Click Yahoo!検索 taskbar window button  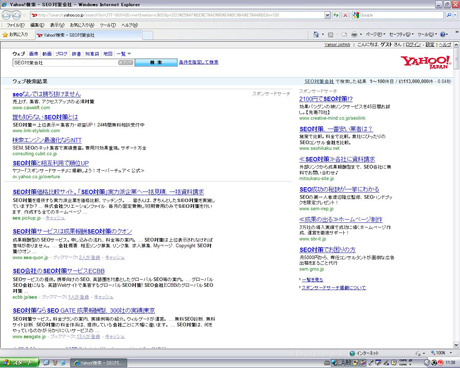pos(99,363)
